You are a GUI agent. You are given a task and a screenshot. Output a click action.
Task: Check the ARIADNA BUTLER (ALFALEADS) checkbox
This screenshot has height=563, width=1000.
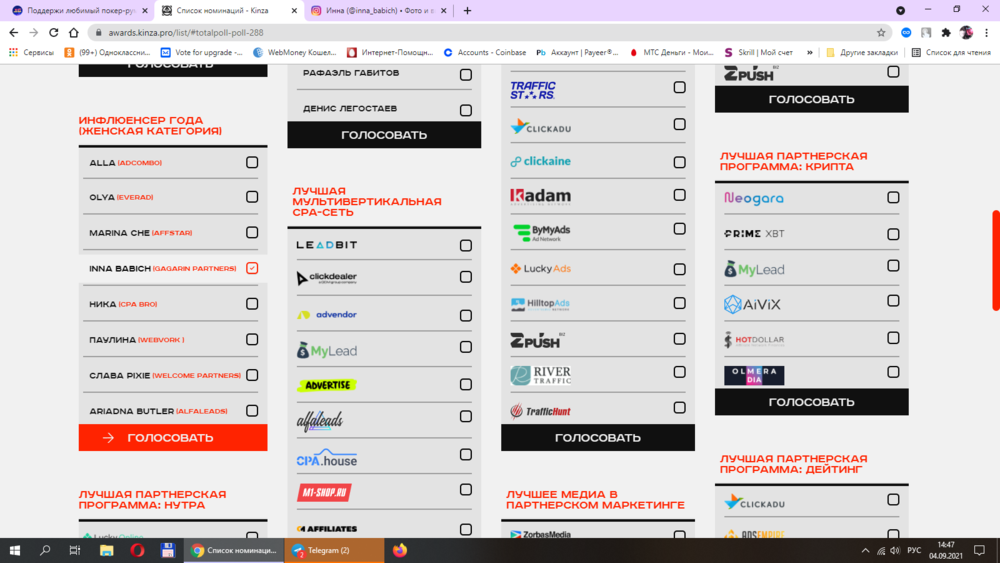[252, 411]
